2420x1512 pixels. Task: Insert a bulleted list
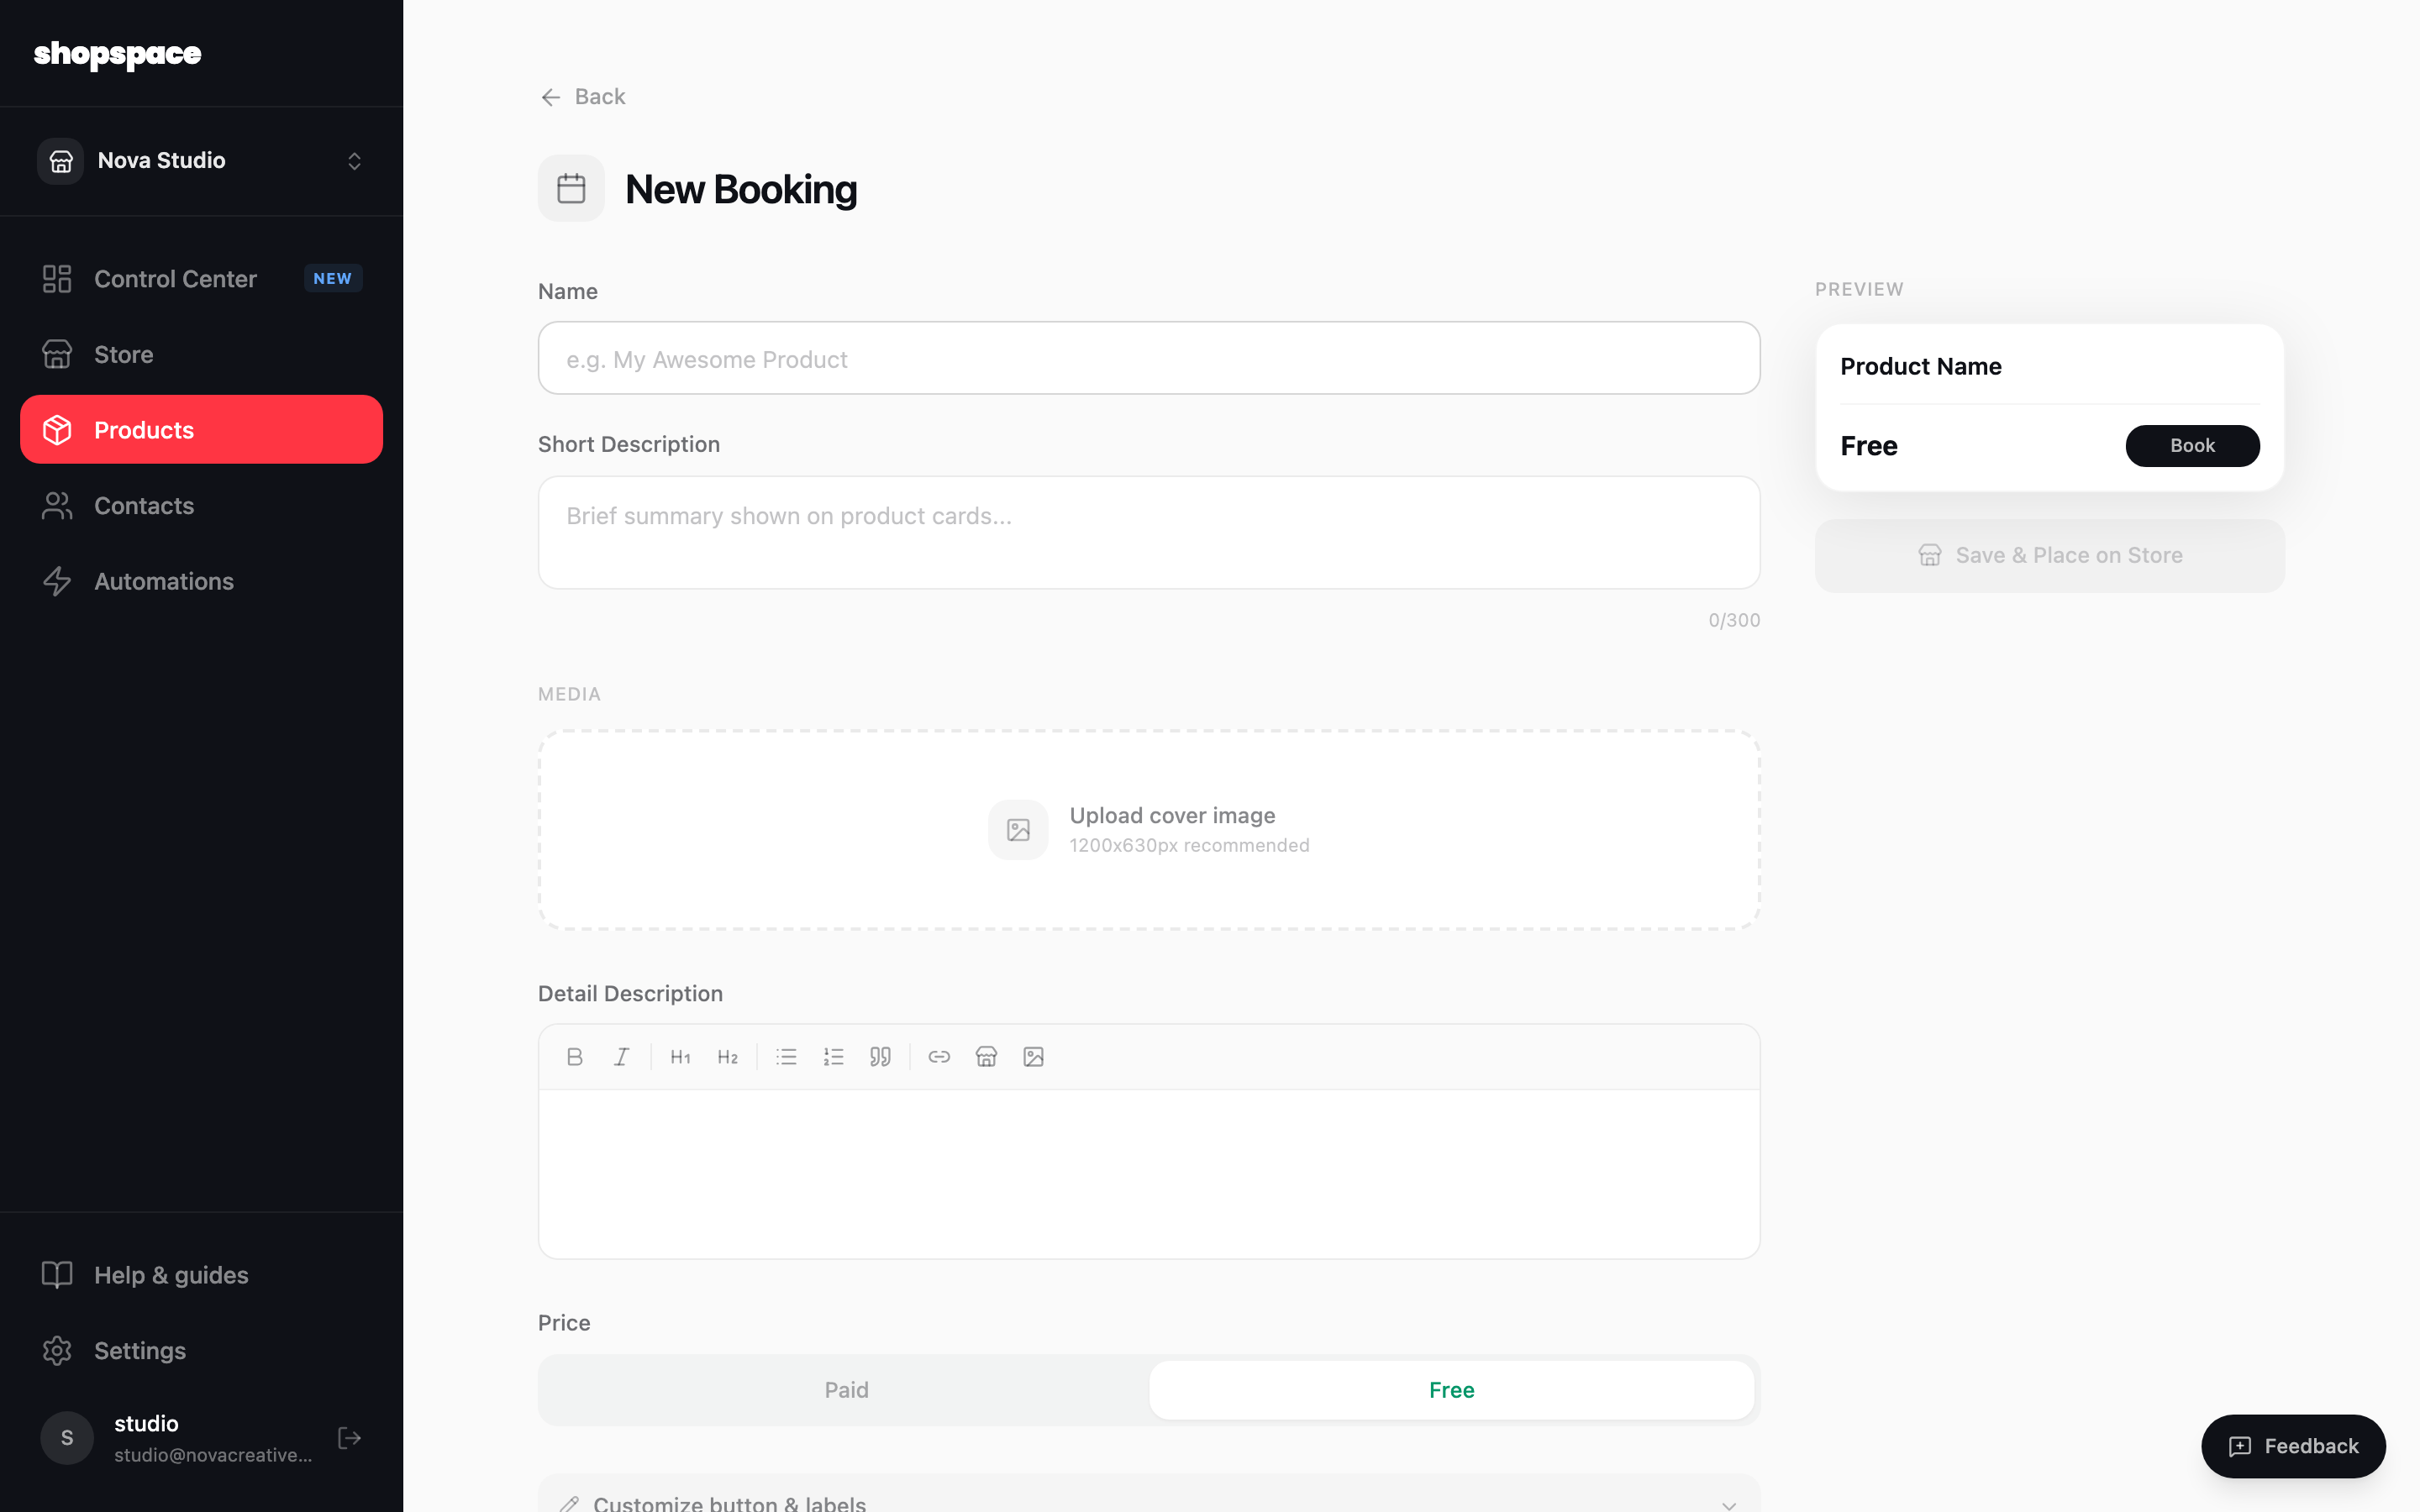(x=786, y=1057)
